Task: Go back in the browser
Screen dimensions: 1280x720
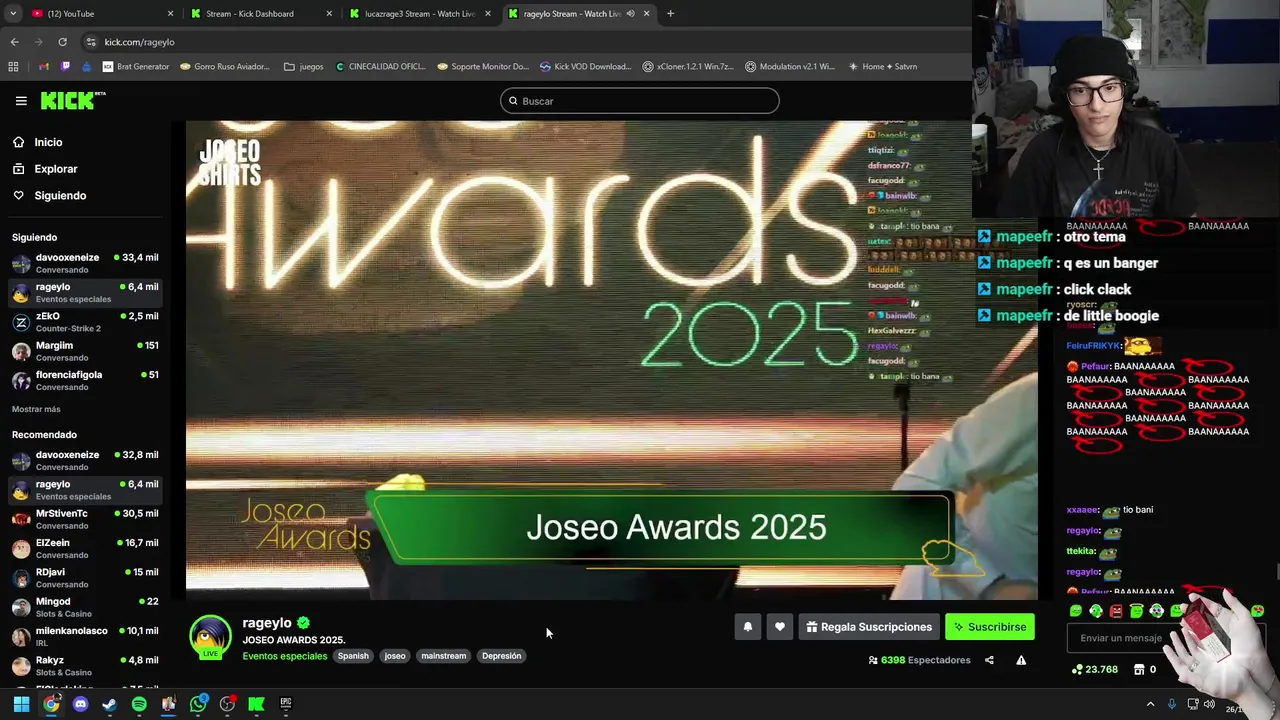Action: point(14,42)
